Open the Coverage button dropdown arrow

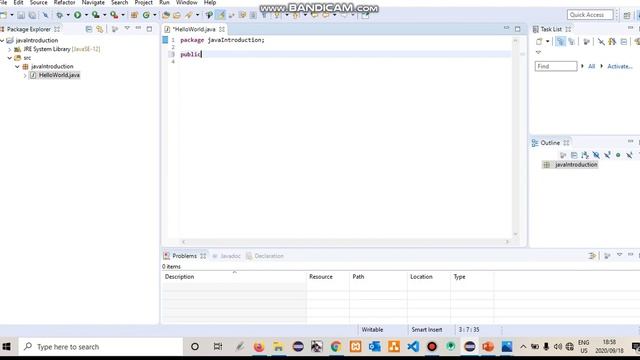[x=104, y=15]
